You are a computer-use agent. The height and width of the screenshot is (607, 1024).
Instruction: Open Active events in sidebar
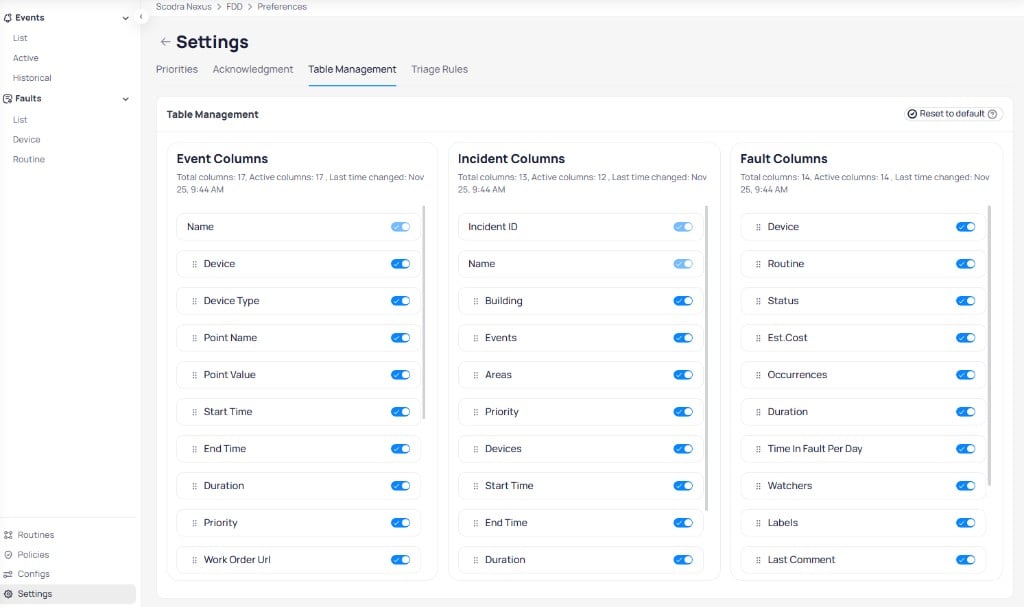pyautogui.click(x=25, y=58)
